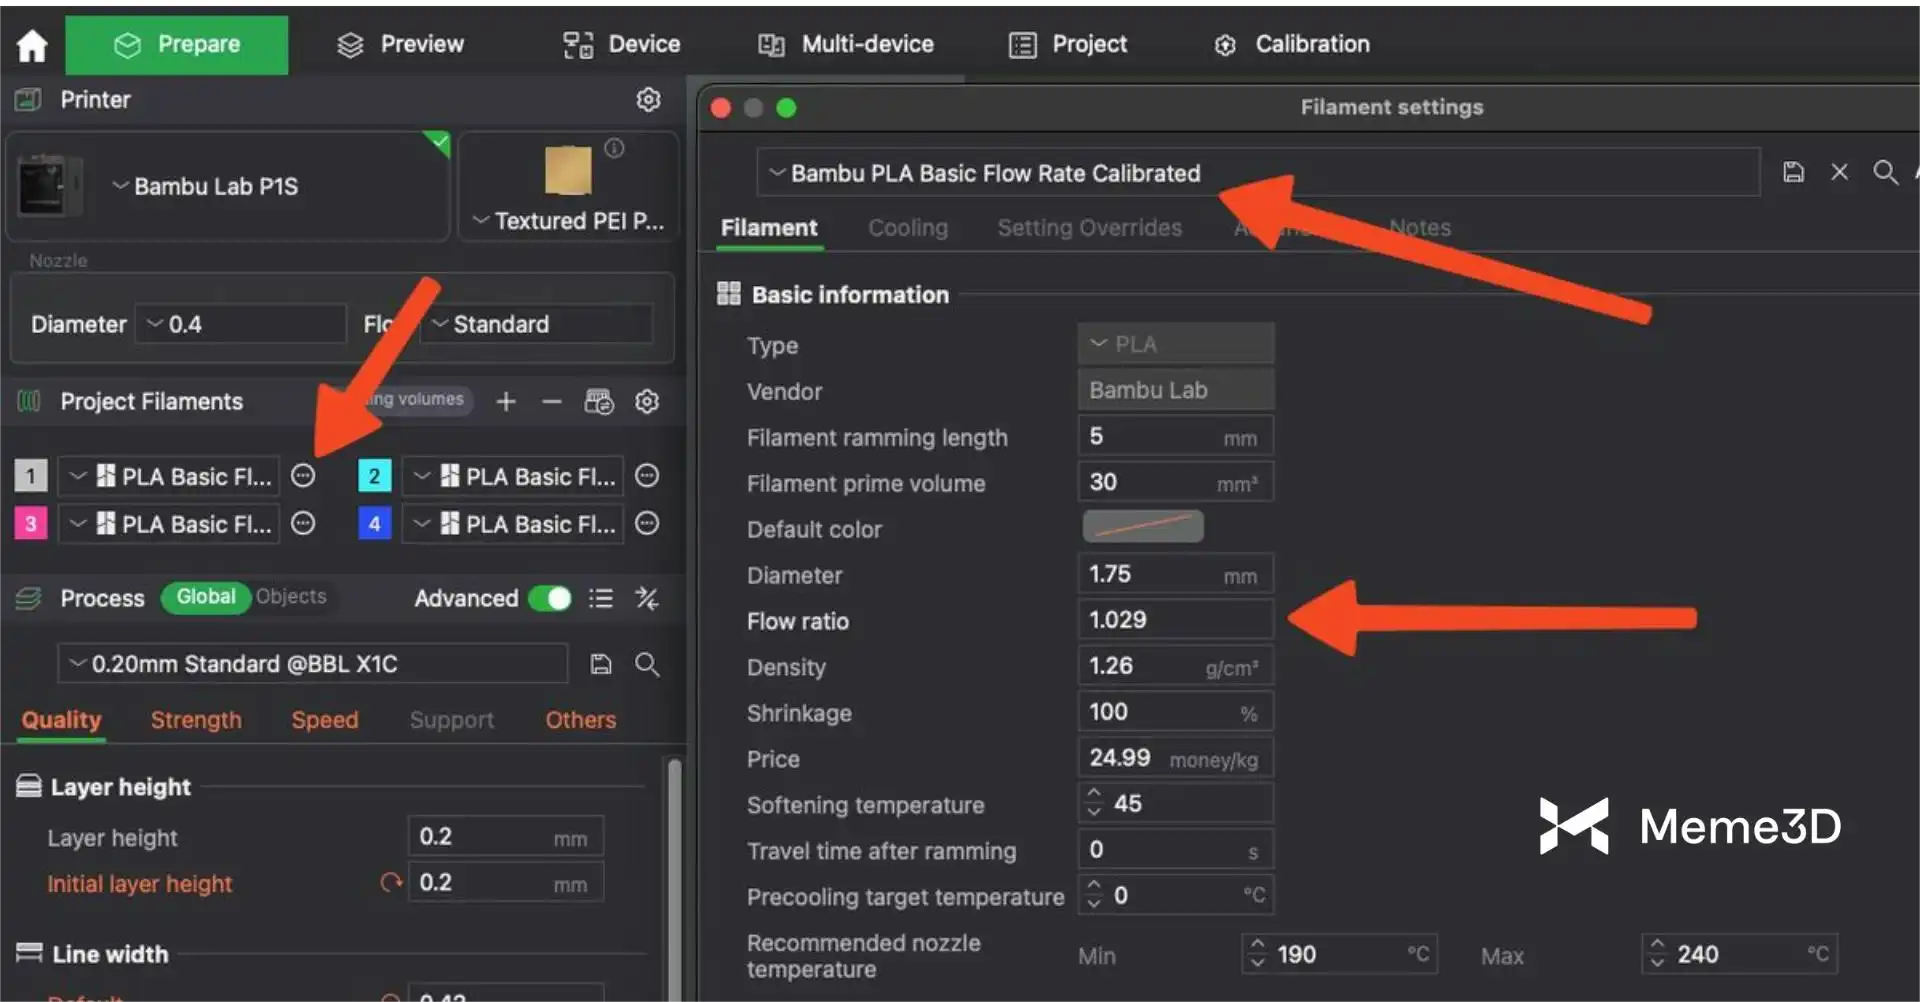Switch to the Preview tab
Image resolution: width=1920 pixels, height=1002 pixels.
[x=401, y=45]
